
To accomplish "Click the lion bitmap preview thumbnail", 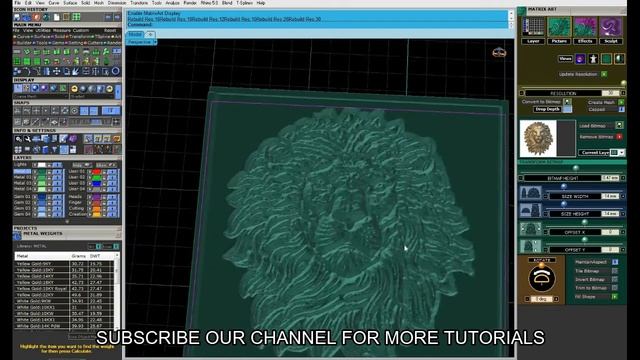I will click(538, 139).
